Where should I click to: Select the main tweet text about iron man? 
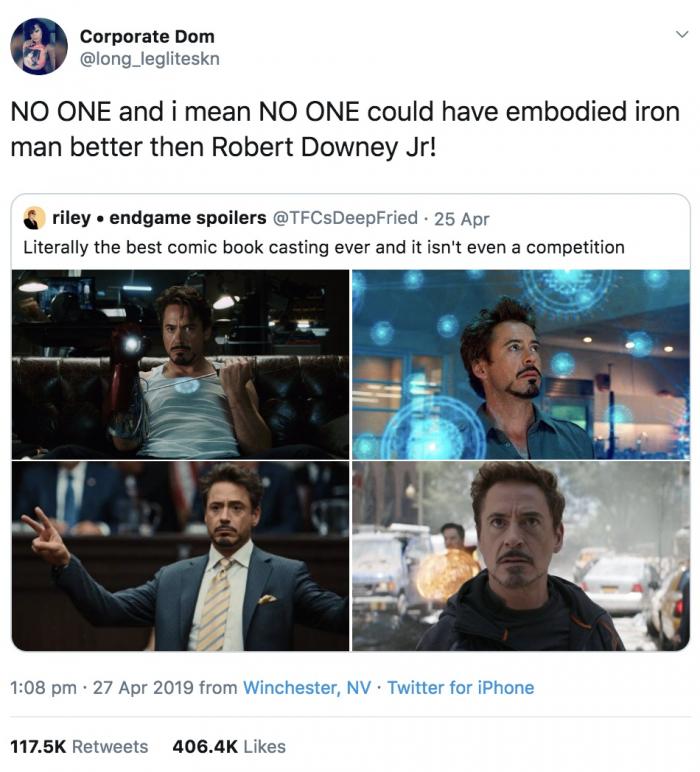[345, 129]
